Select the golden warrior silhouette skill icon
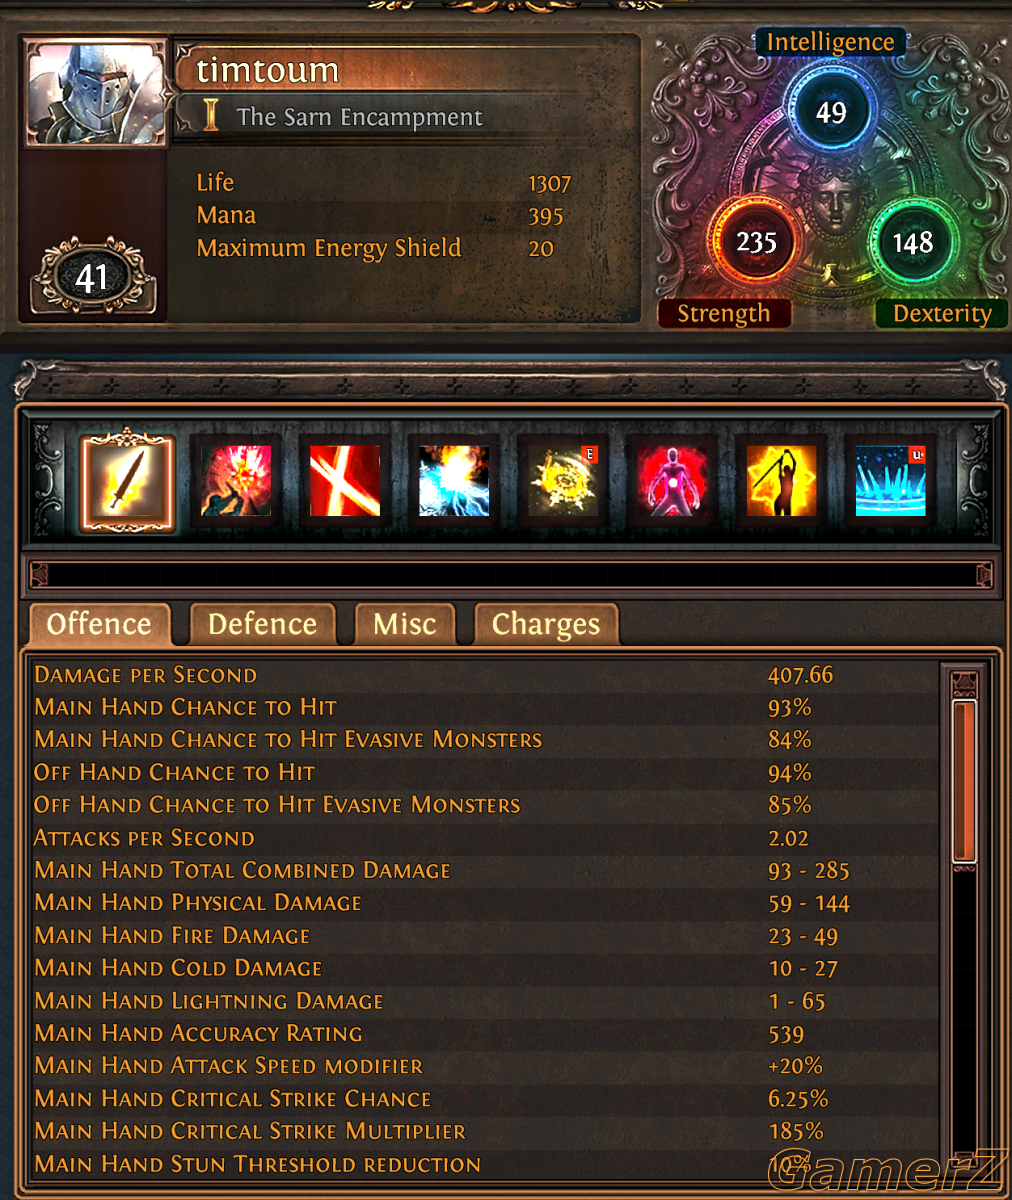Image resolution: width=1012 pixels, height=1200 pixels. [x=781, y=481]
